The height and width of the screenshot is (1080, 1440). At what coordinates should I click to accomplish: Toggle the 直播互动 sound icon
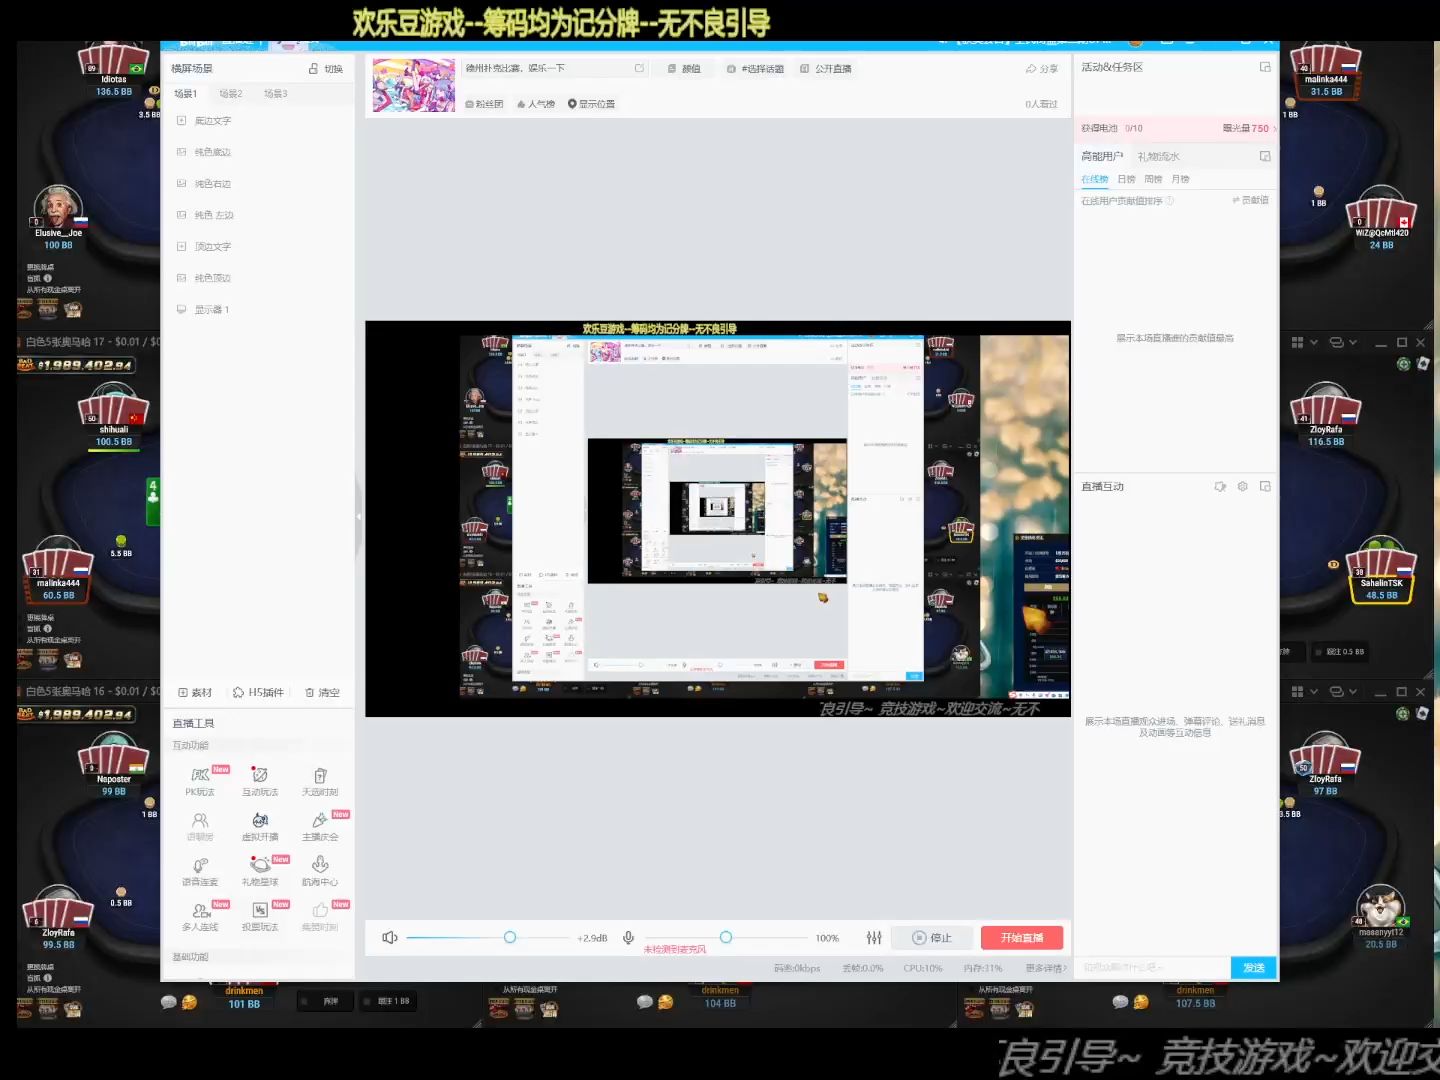pos(1220,486)
